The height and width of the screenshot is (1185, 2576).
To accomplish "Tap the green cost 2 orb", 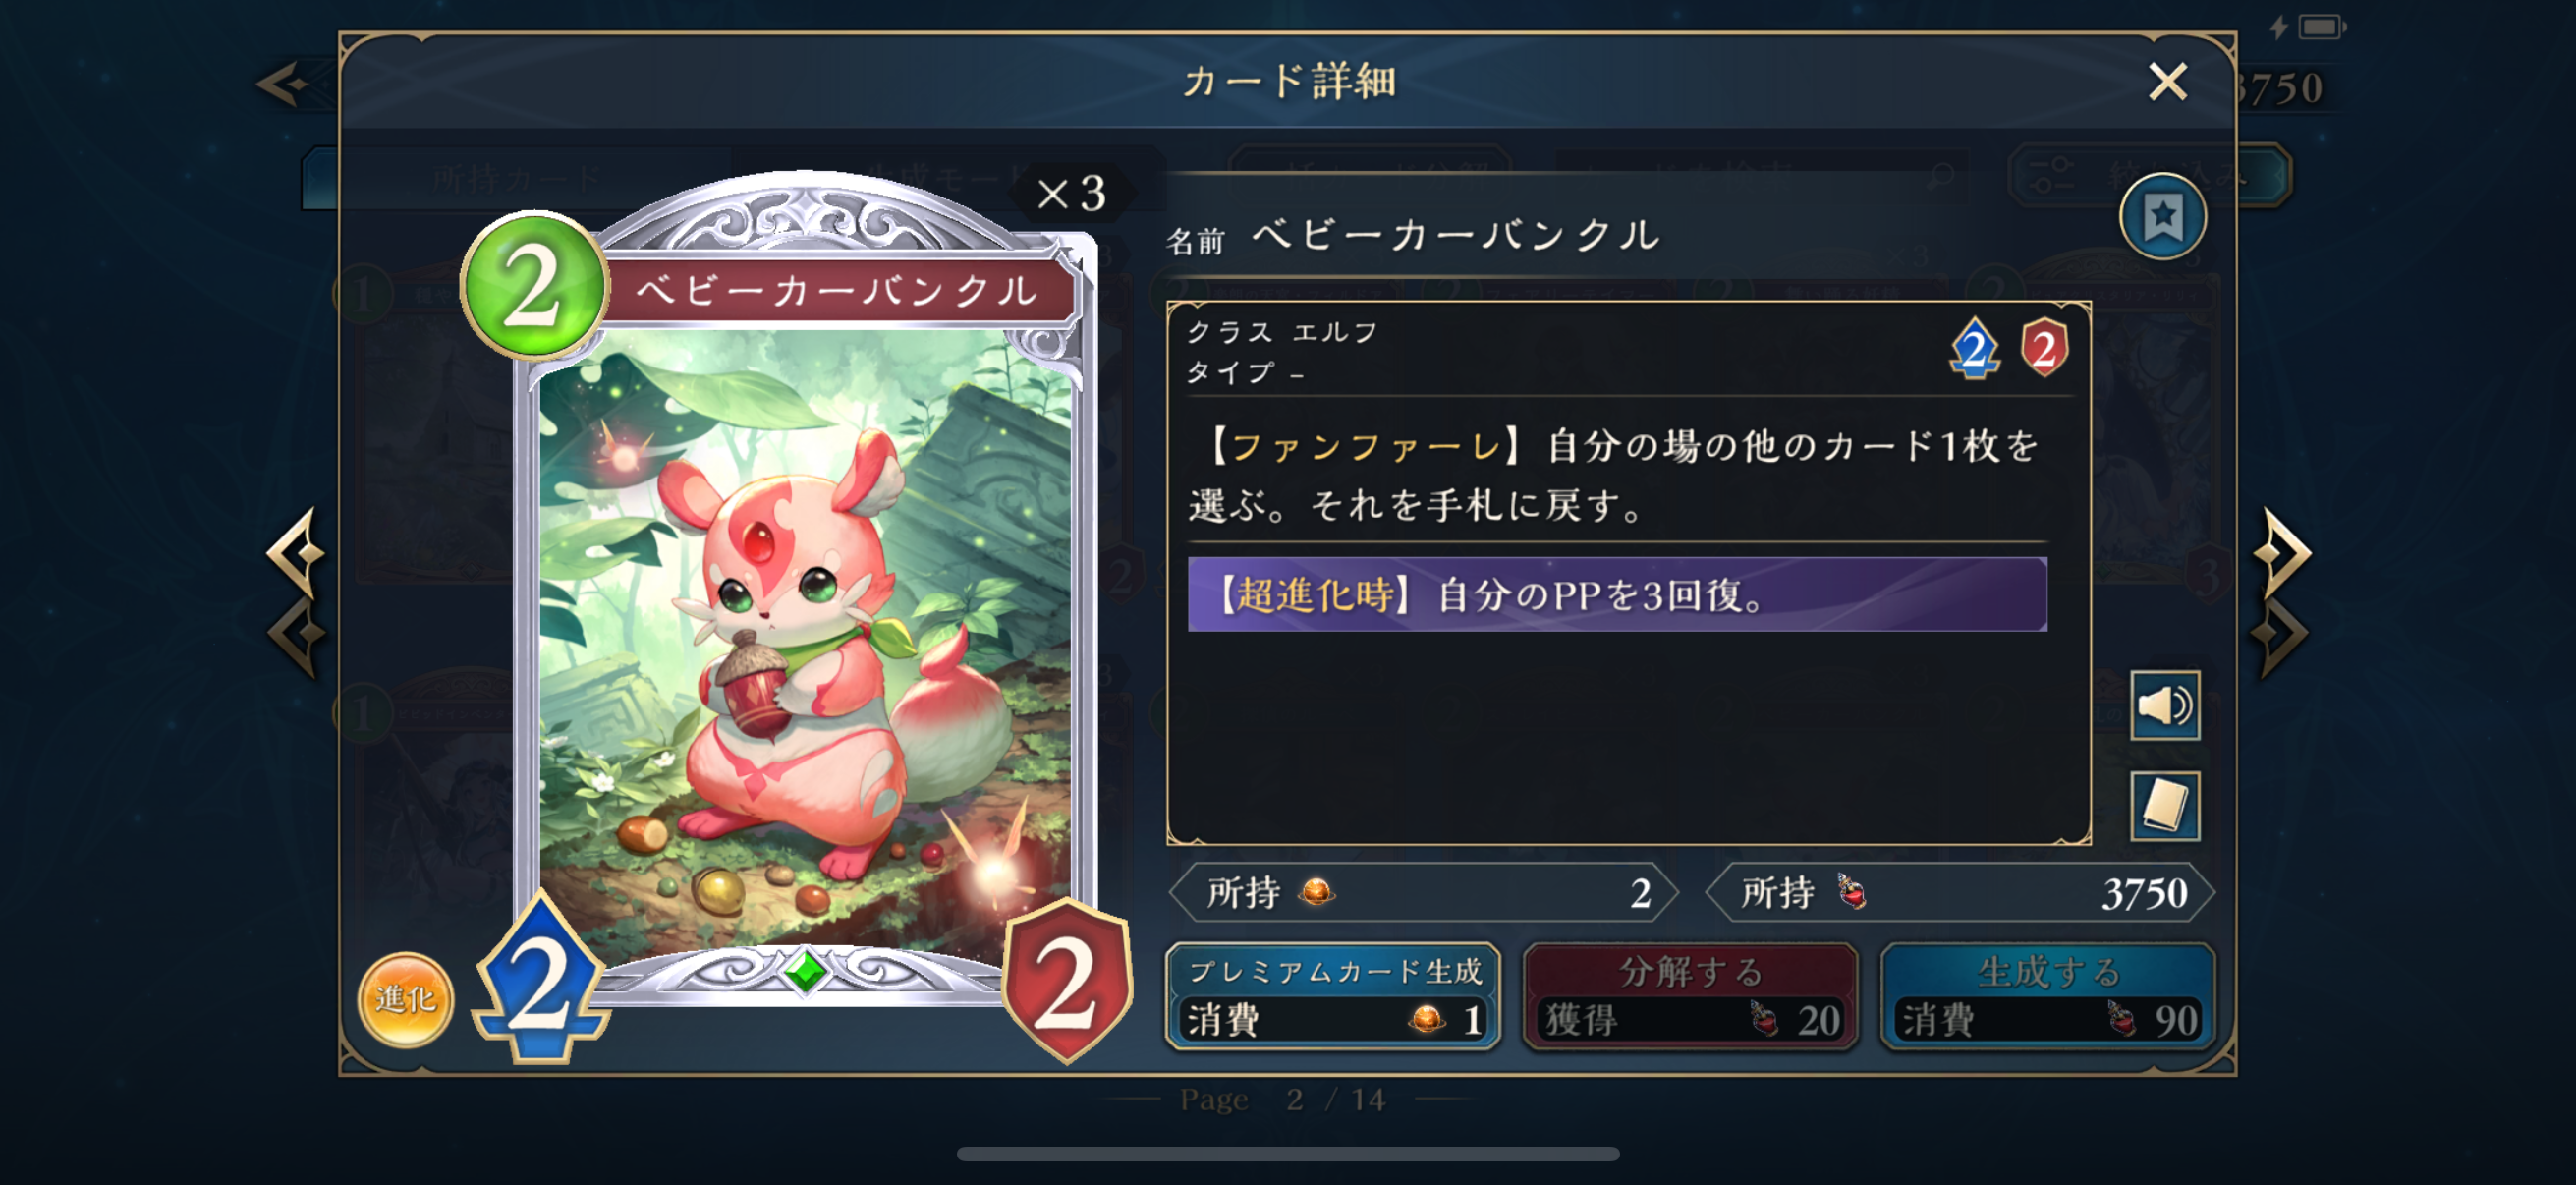I will [535, 285].
